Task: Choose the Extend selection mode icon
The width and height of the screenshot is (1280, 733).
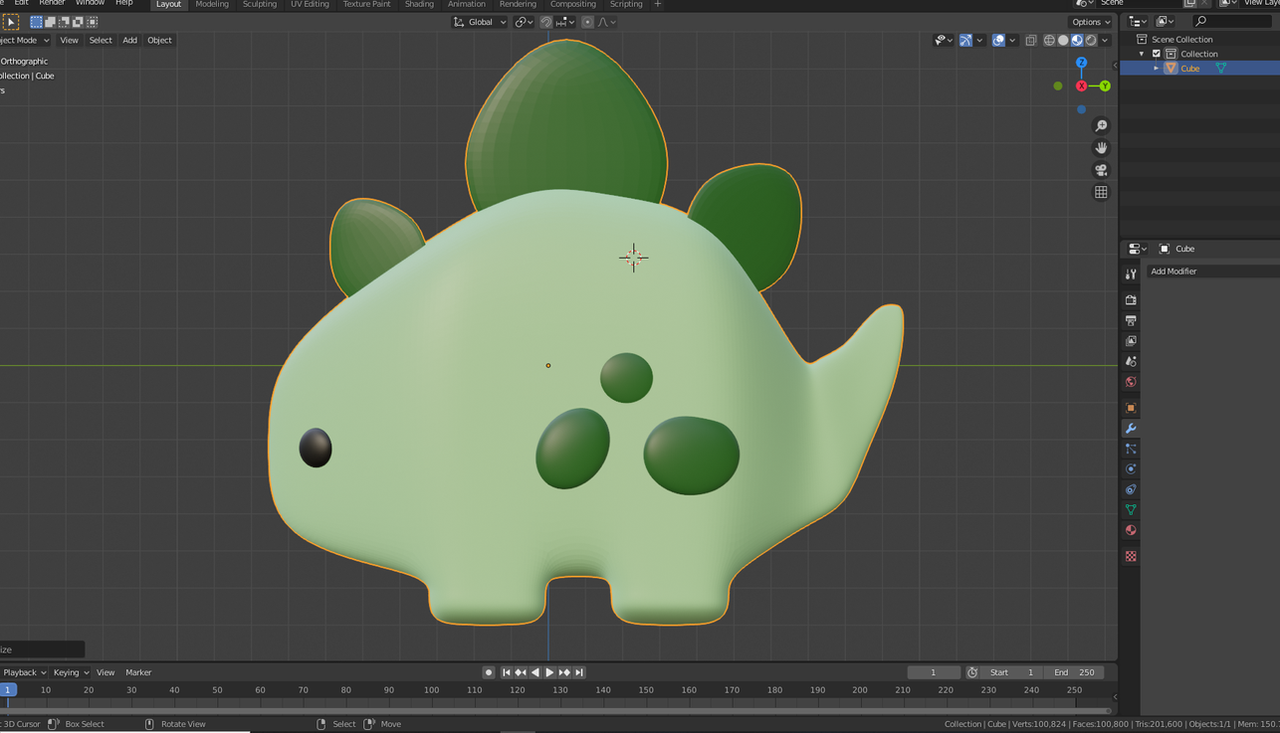Action: (x=50, y=22)
